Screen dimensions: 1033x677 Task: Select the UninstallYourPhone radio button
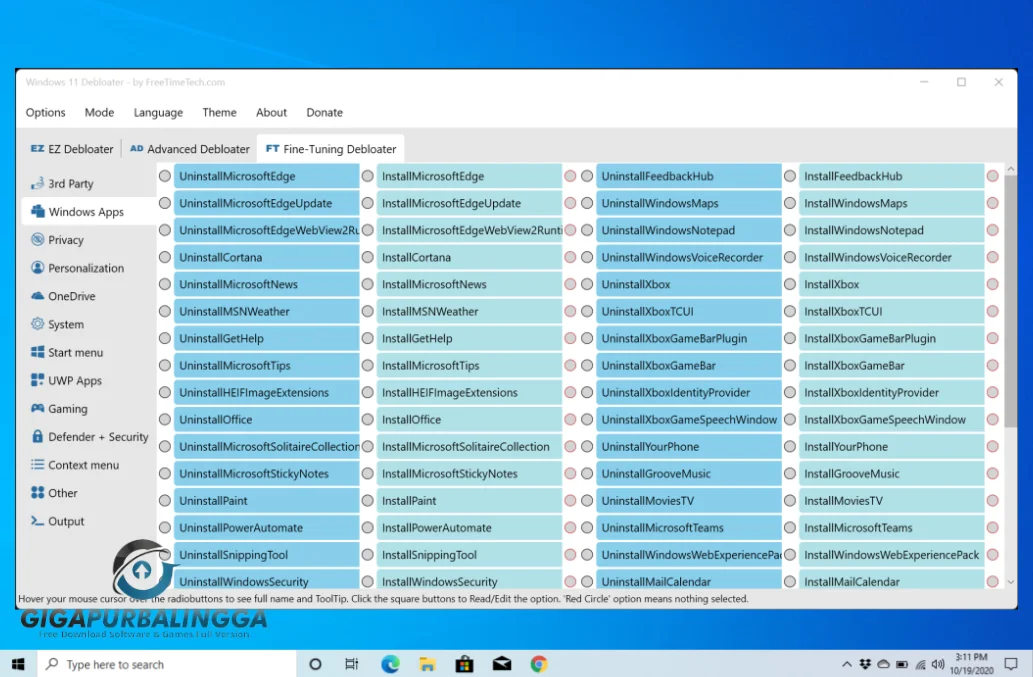[587, 446]
